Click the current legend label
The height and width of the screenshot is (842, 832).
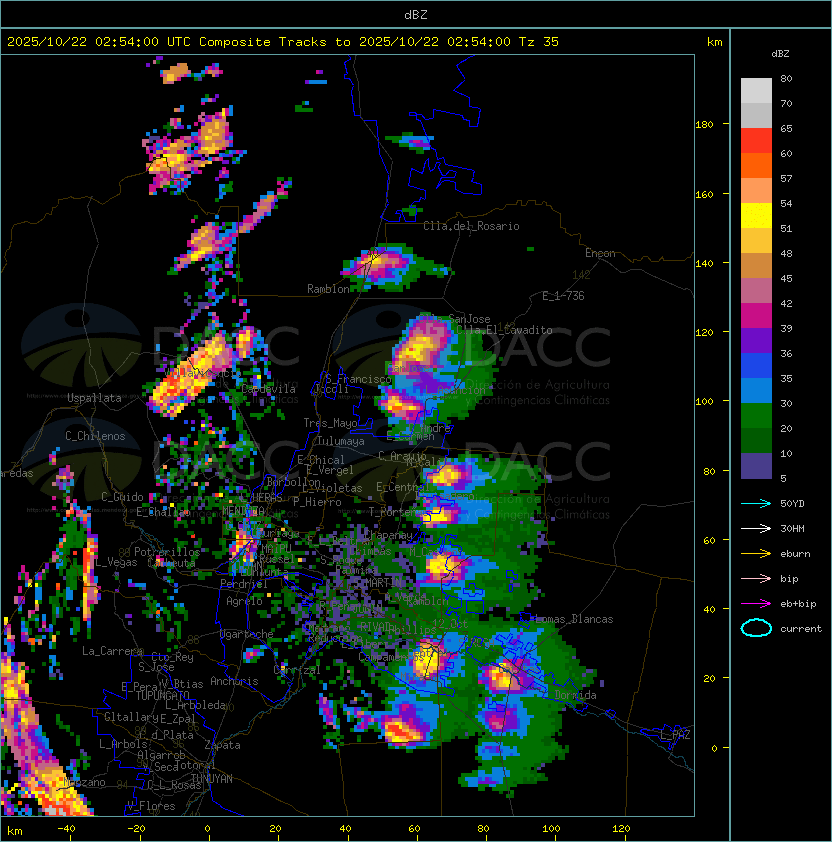(801, 629)
